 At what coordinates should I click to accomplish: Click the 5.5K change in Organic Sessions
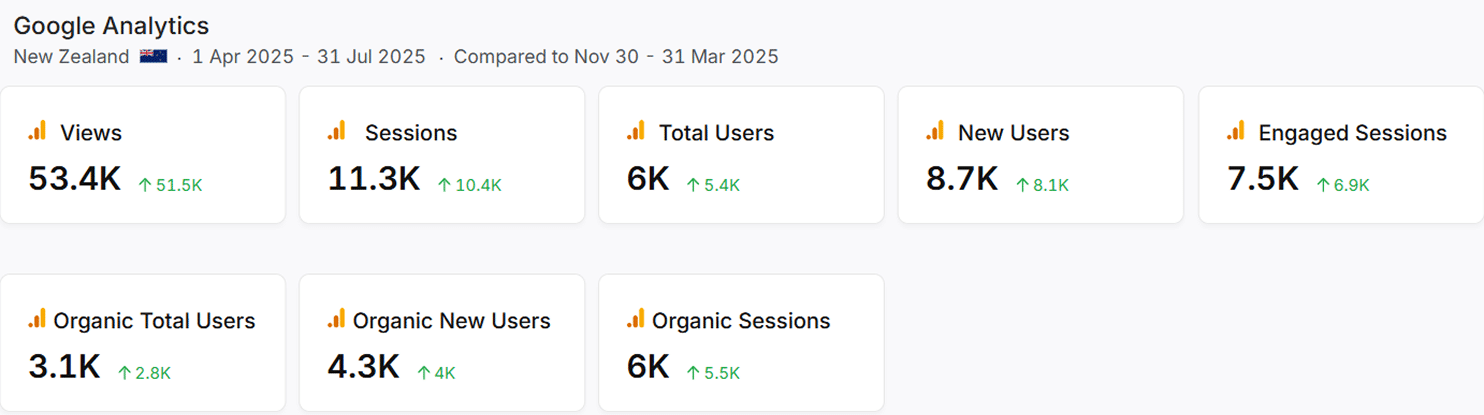(721, 373)
